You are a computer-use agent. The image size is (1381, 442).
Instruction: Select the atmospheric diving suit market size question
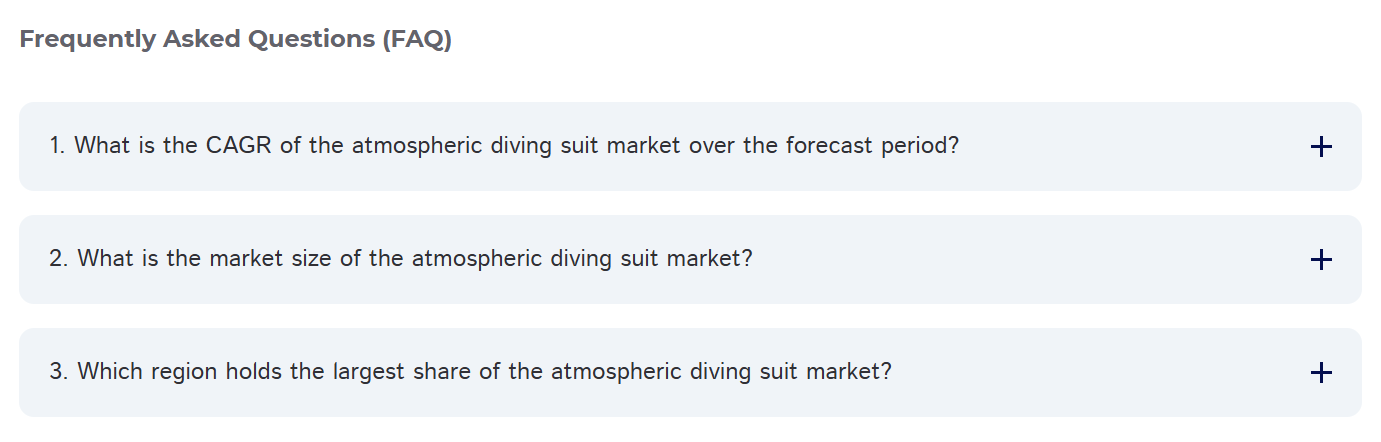click(400, 259)
